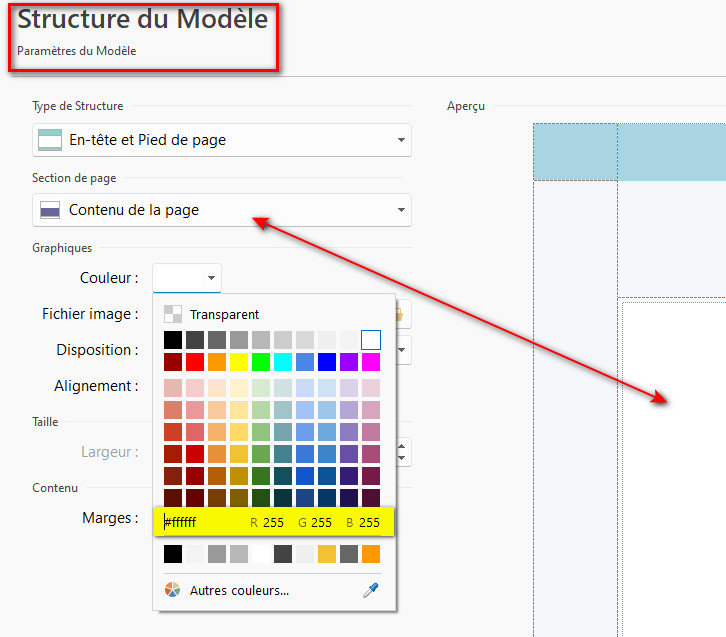Click the Transparent checkerboard icon
726x637 pixels.
point(173,314)
